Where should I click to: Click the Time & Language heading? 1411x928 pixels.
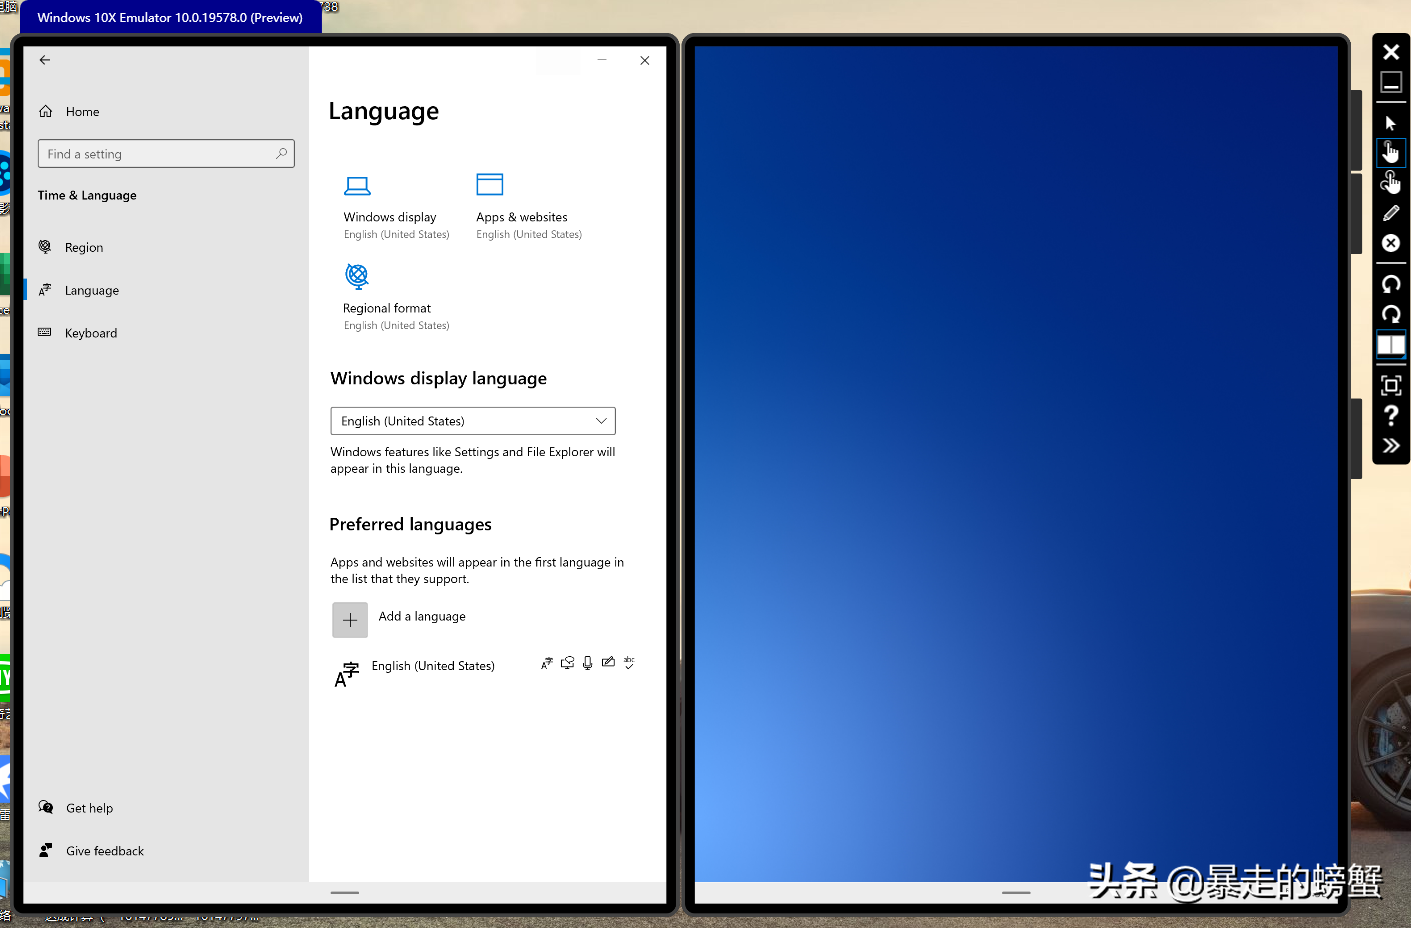87,196
